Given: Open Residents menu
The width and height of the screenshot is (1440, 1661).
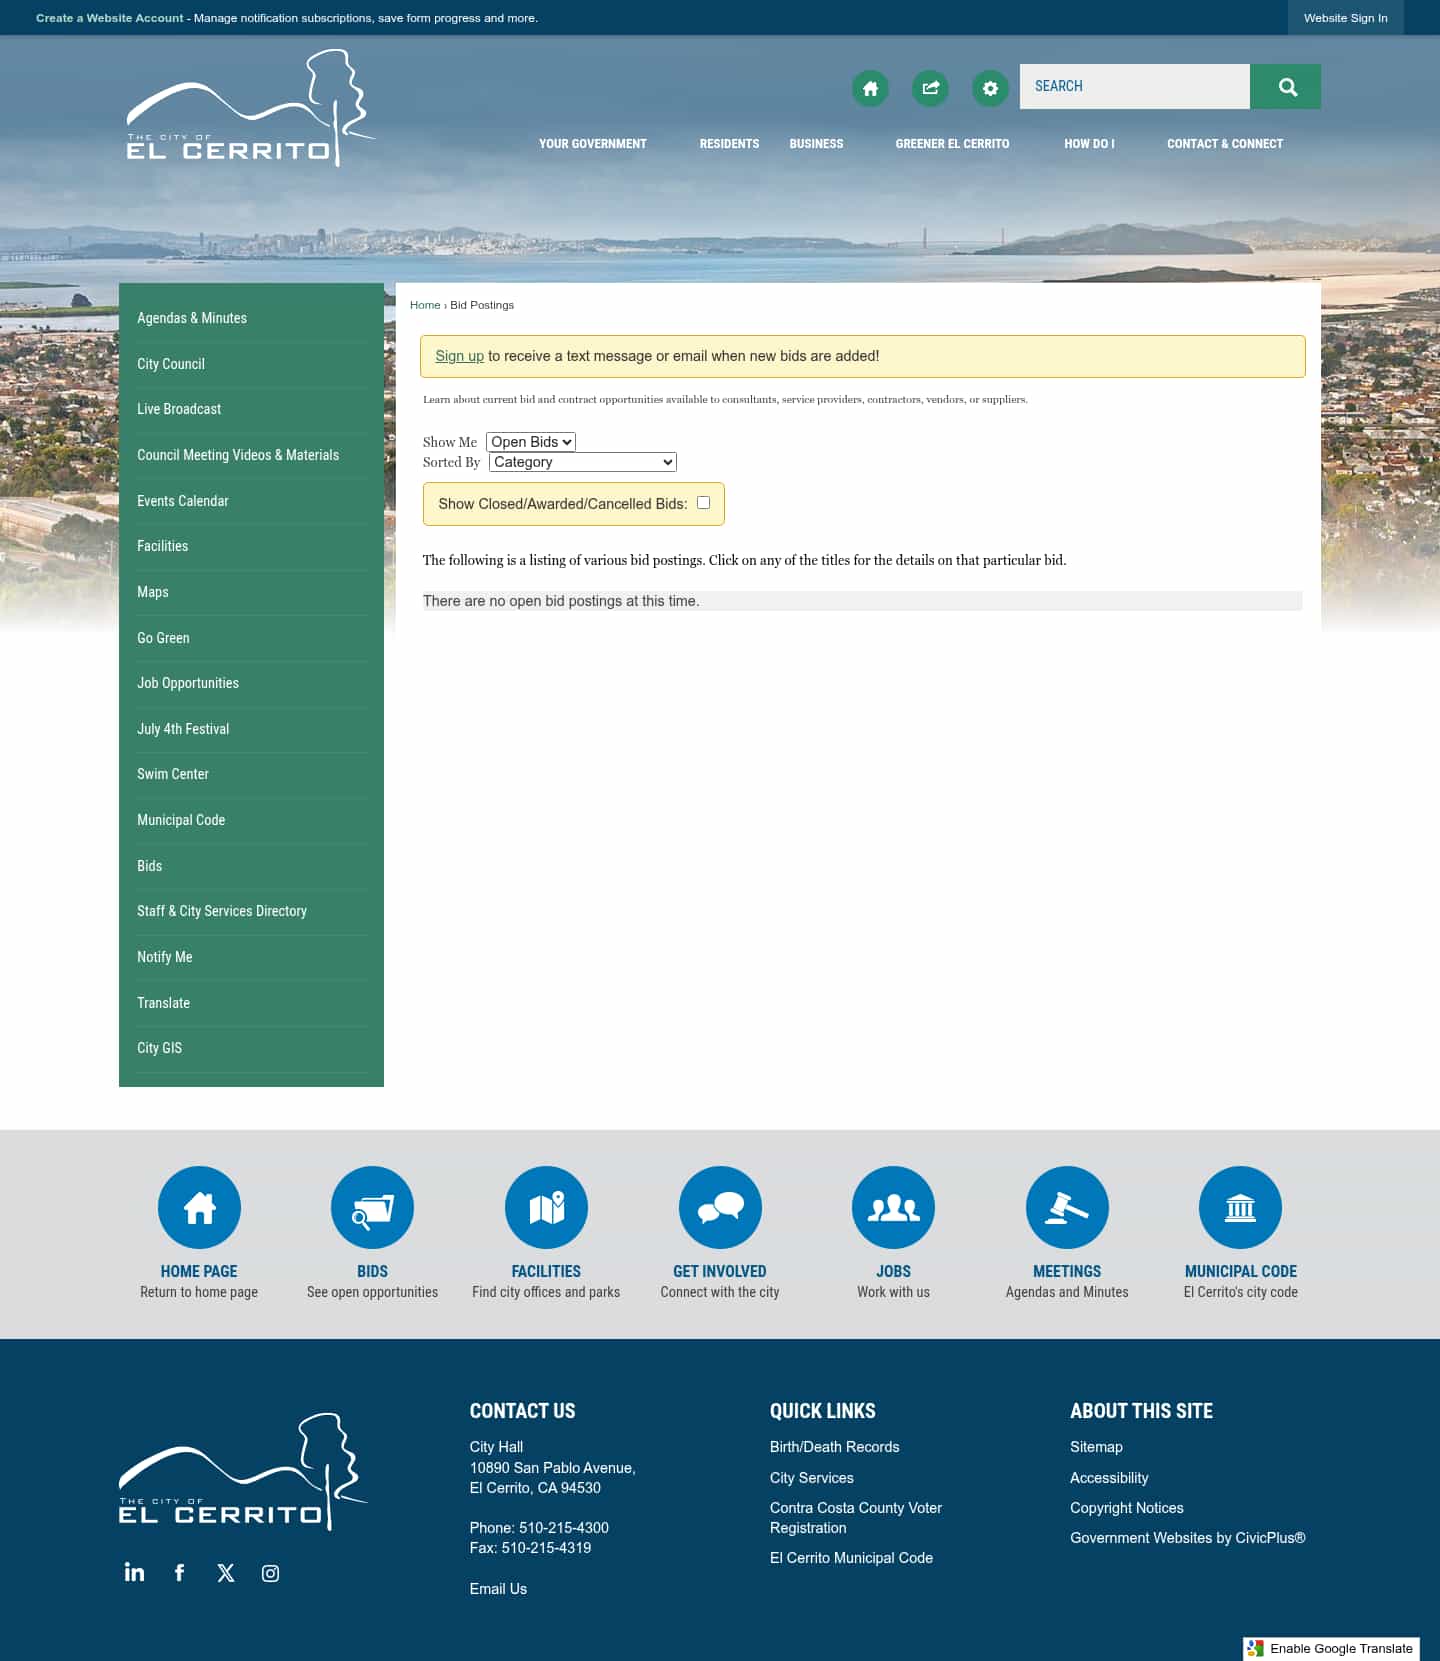Looking at the screenshot, I should click(x=729, y=144).
